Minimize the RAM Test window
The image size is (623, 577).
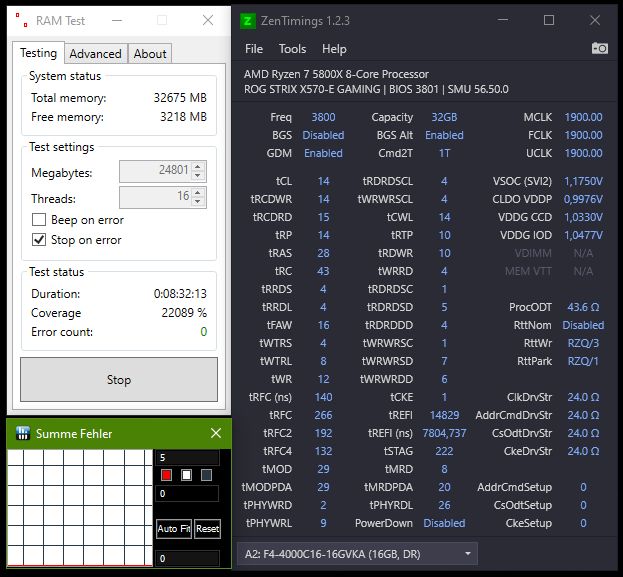[x=117, y=20]
